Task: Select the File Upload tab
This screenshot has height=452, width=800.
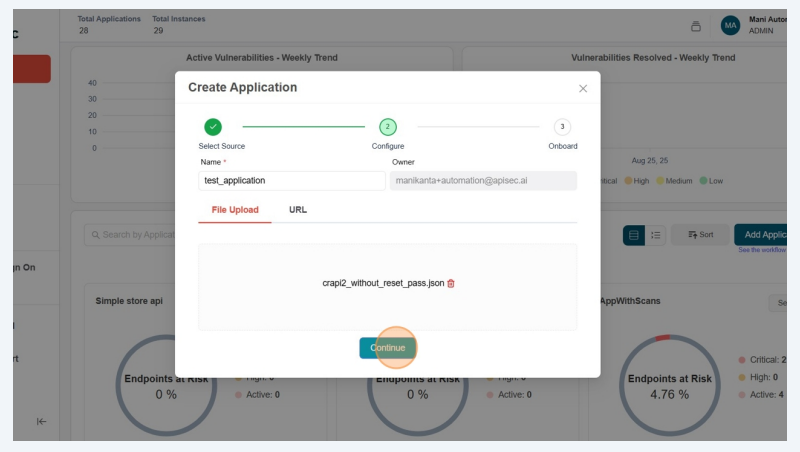Action: click(x=235, y=210)
